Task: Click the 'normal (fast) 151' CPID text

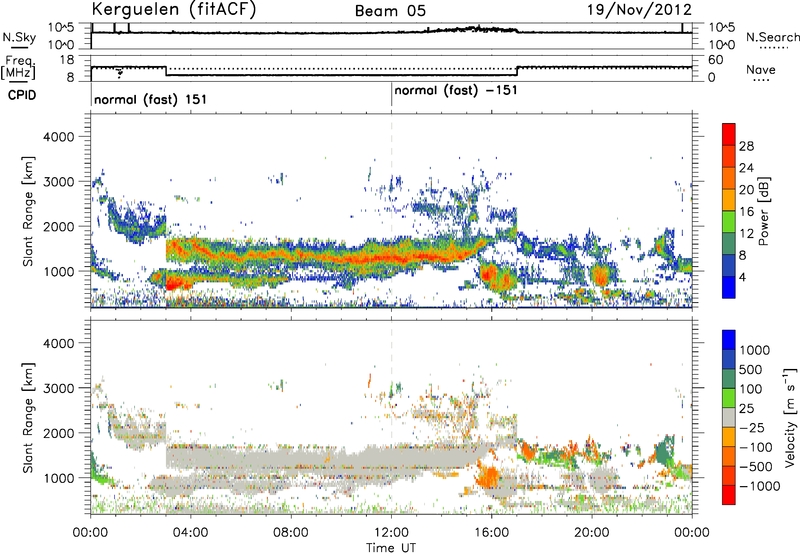Action: 151,99
